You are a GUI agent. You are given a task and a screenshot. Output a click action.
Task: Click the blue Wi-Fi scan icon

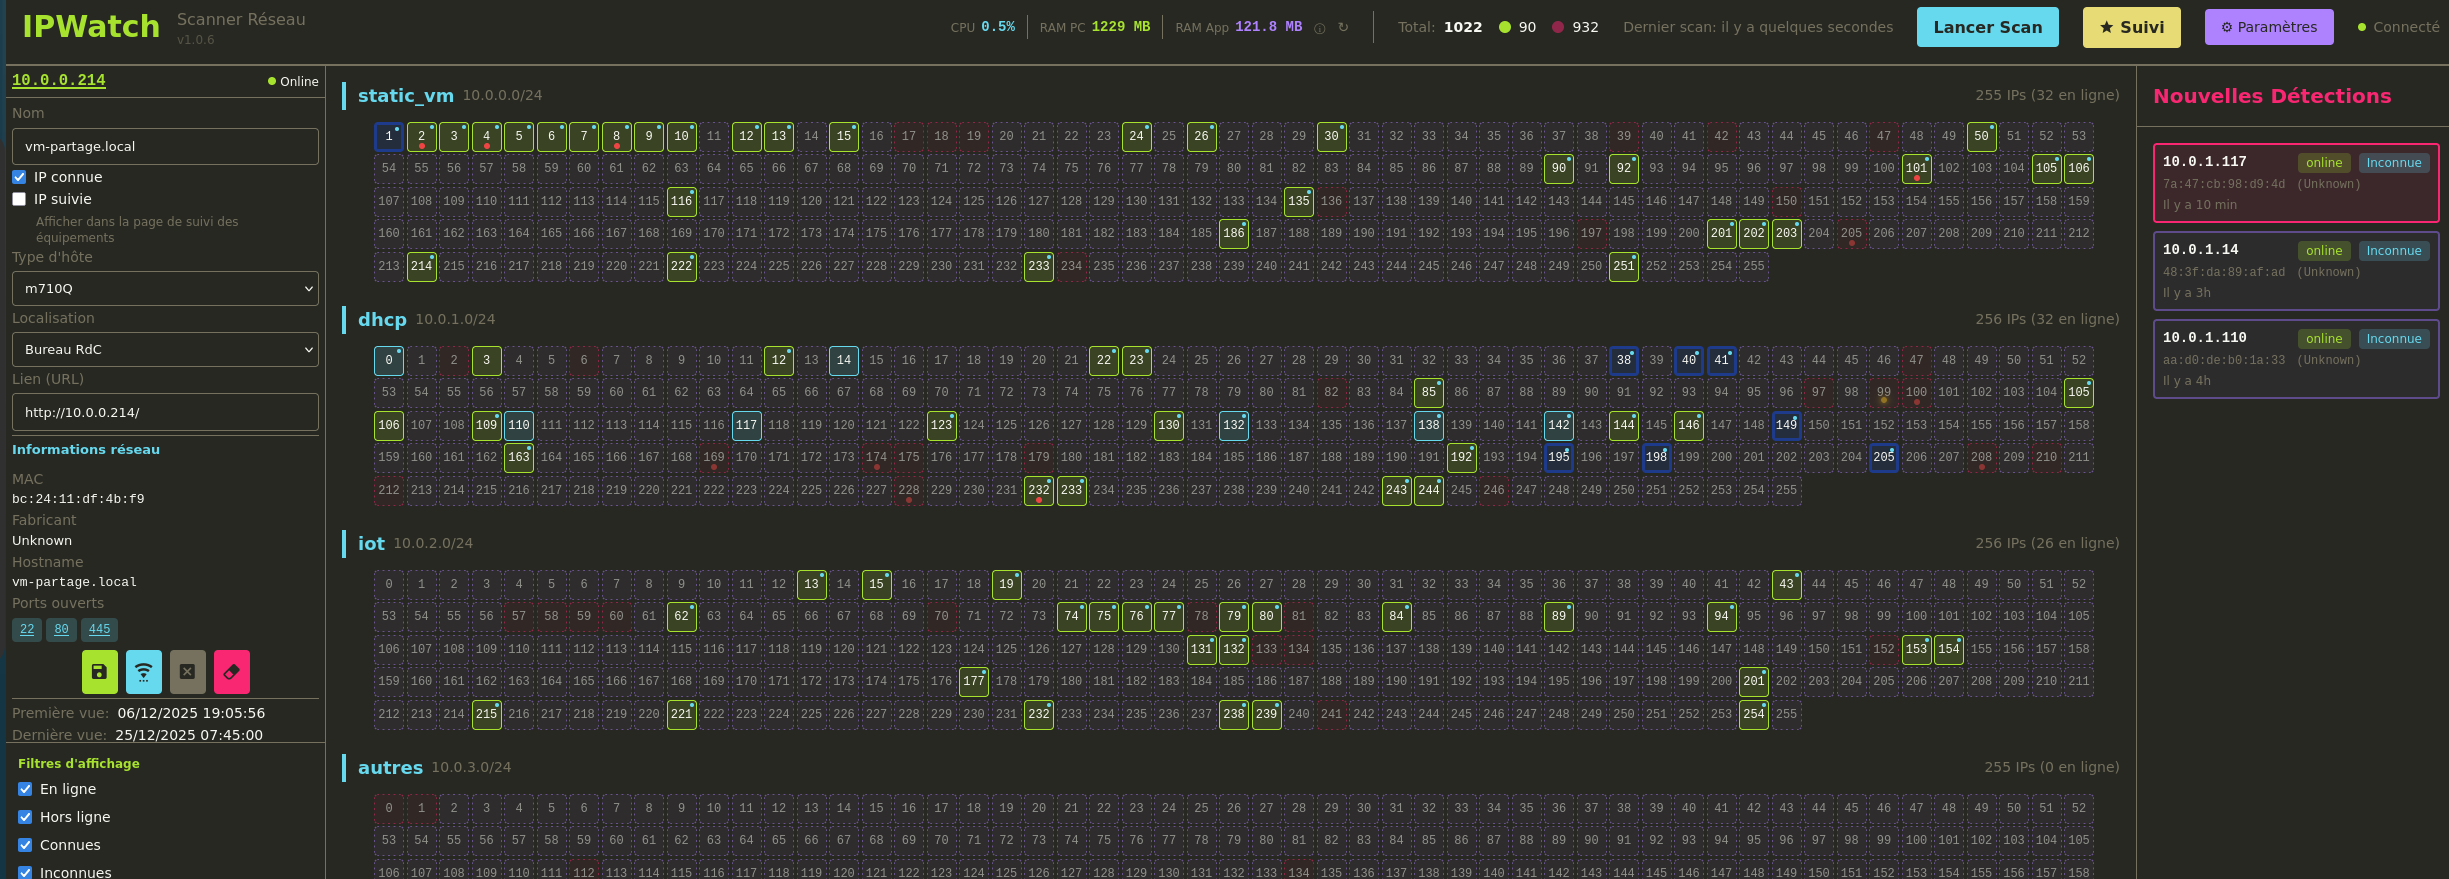(143, 672)
